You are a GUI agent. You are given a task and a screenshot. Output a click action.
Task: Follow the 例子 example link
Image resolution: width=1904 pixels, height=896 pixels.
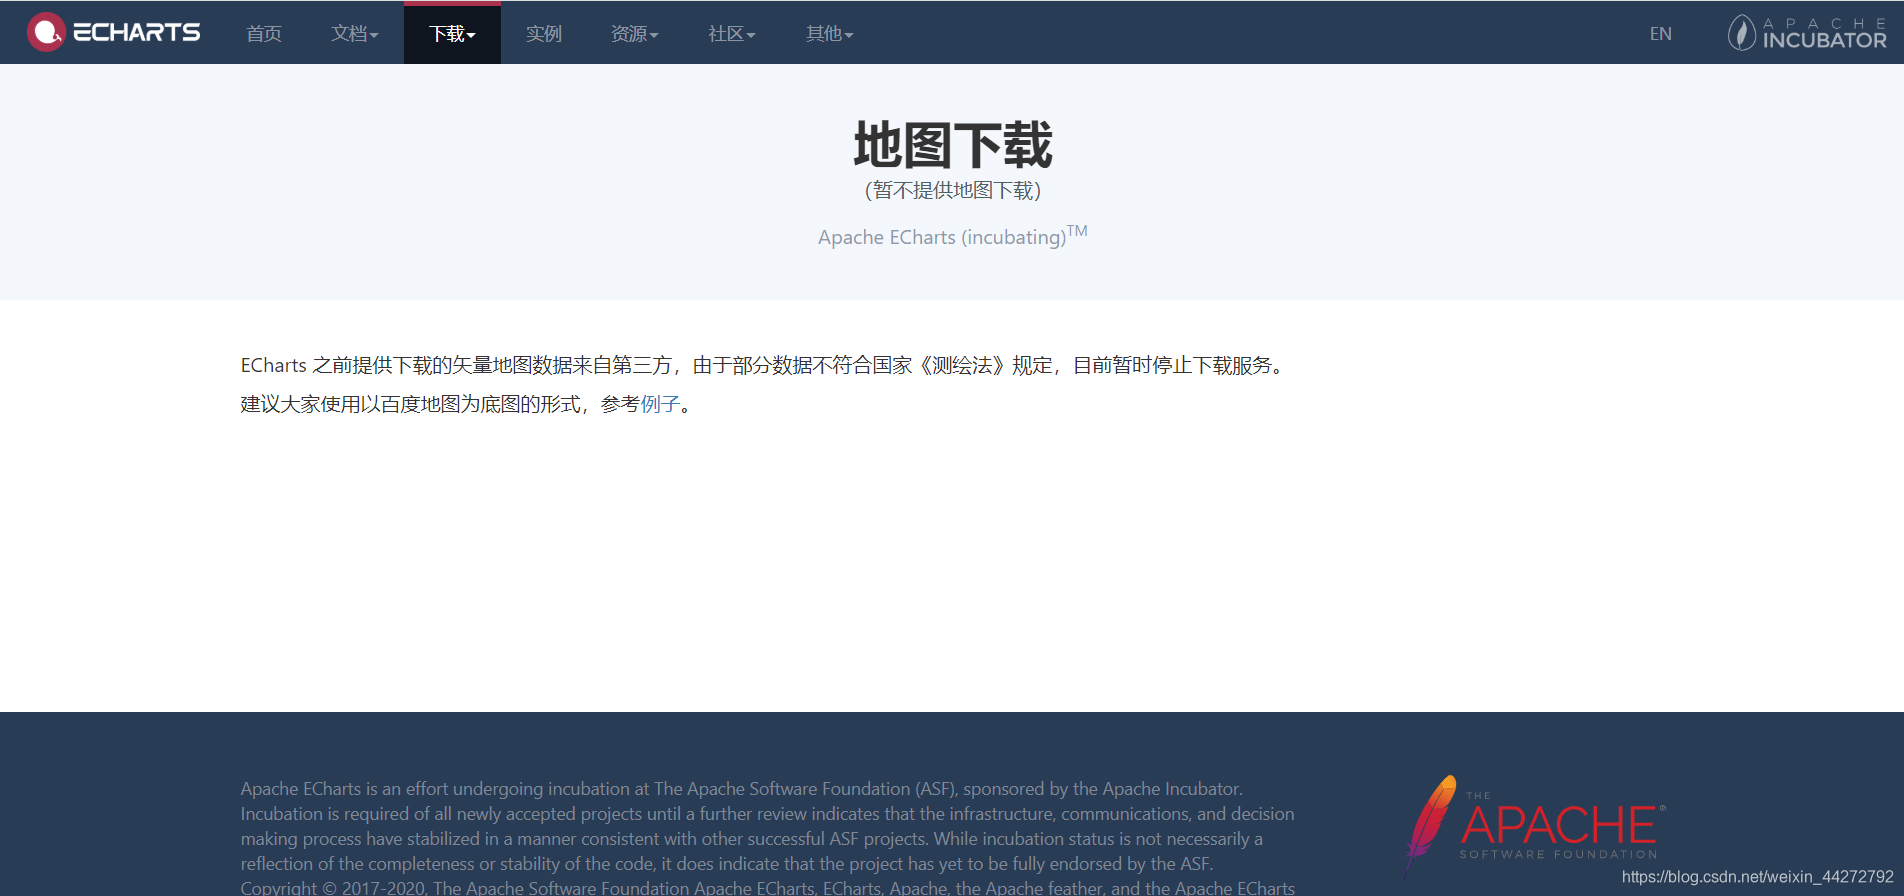pyautogui.click(x=660, y=404)
